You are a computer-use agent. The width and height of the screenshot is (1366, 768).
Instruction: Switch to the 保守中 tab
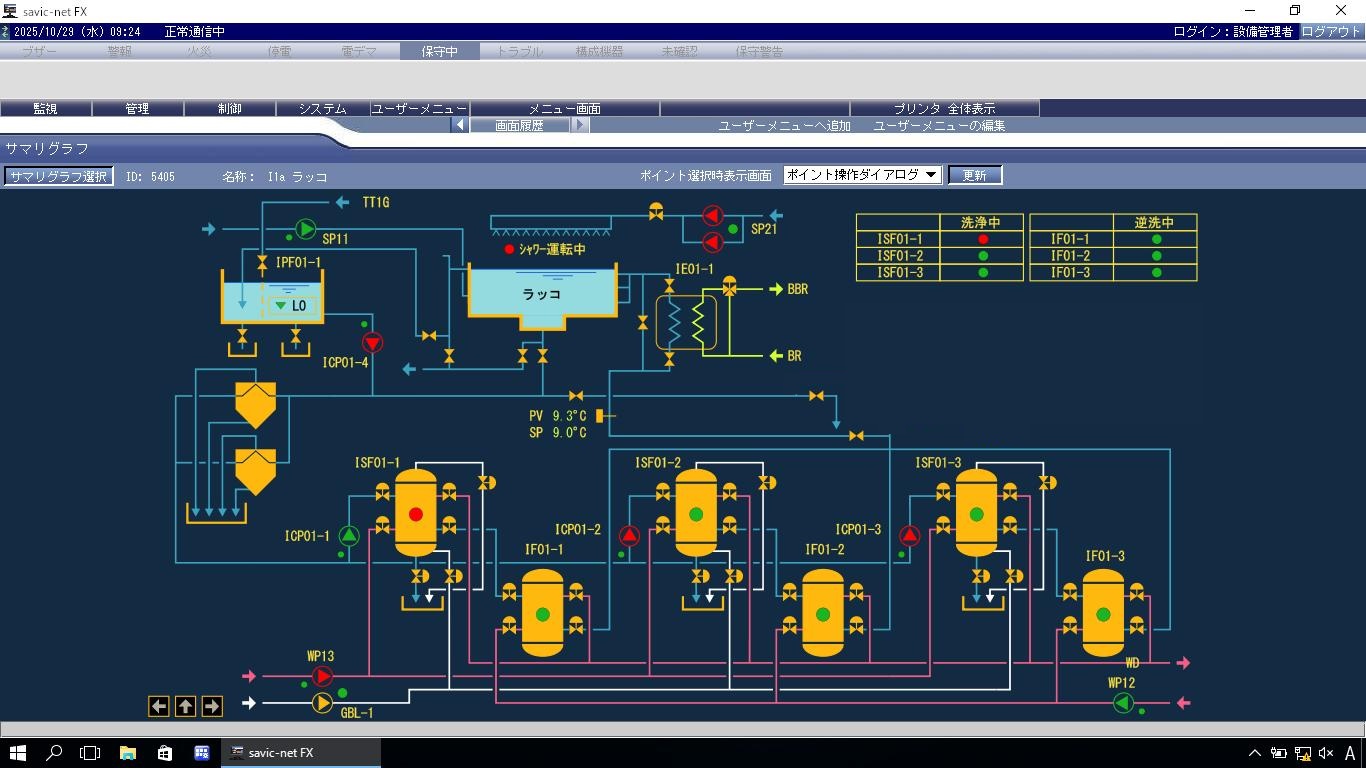coord(439,51)
